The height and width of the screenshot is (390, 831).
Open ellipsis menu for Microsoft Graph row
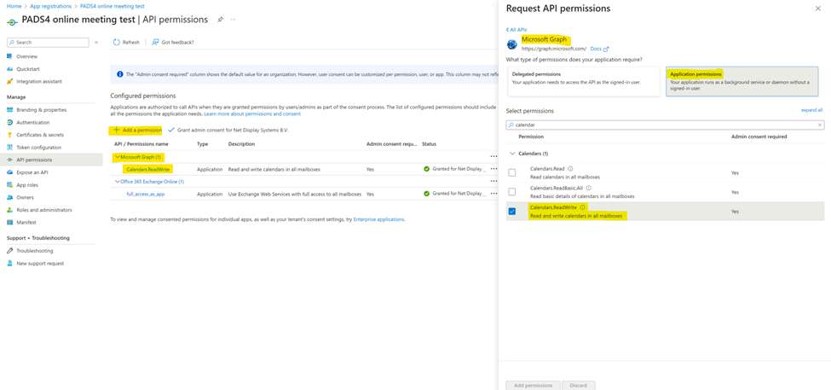tap(494, 157)
